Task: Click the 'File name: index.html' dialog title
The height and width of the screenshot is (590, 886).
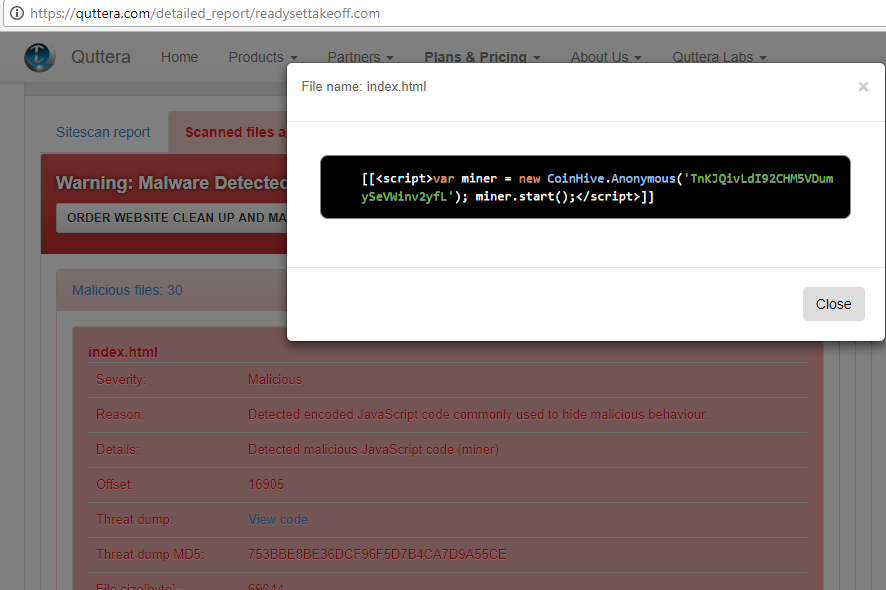Action: coord(364,86)
